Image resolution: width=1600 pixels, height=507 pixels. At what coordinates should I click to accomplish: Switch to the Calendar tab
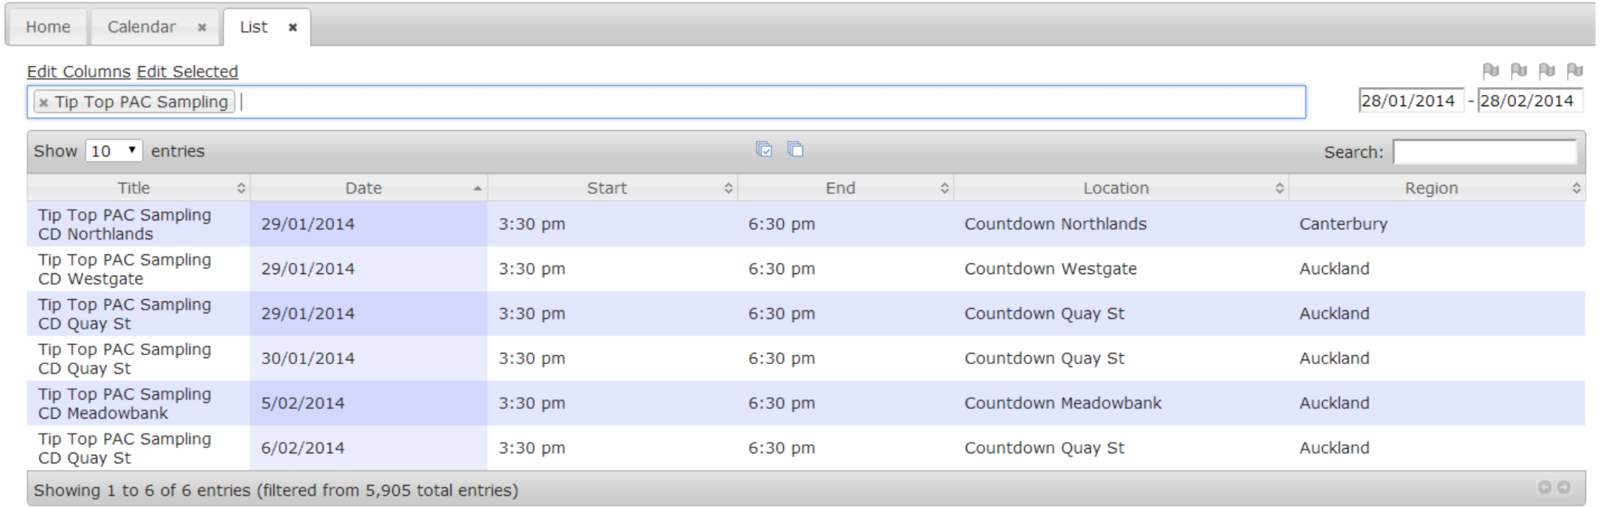pos(141,27)
